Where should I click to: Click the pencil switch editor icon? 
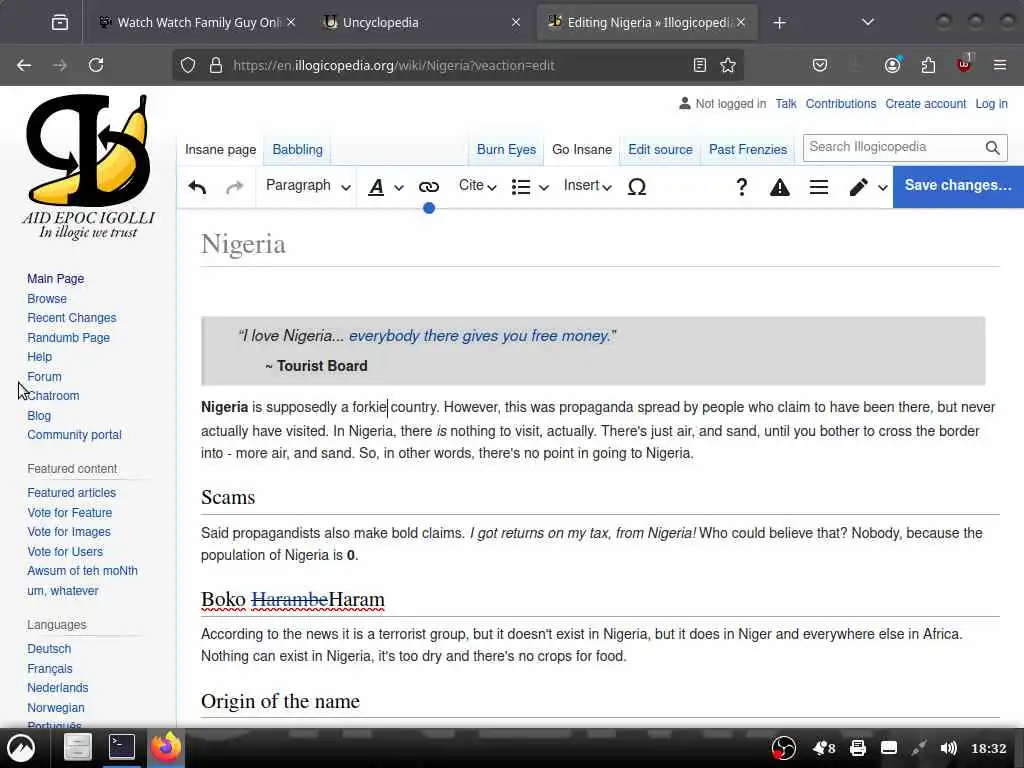858,187
